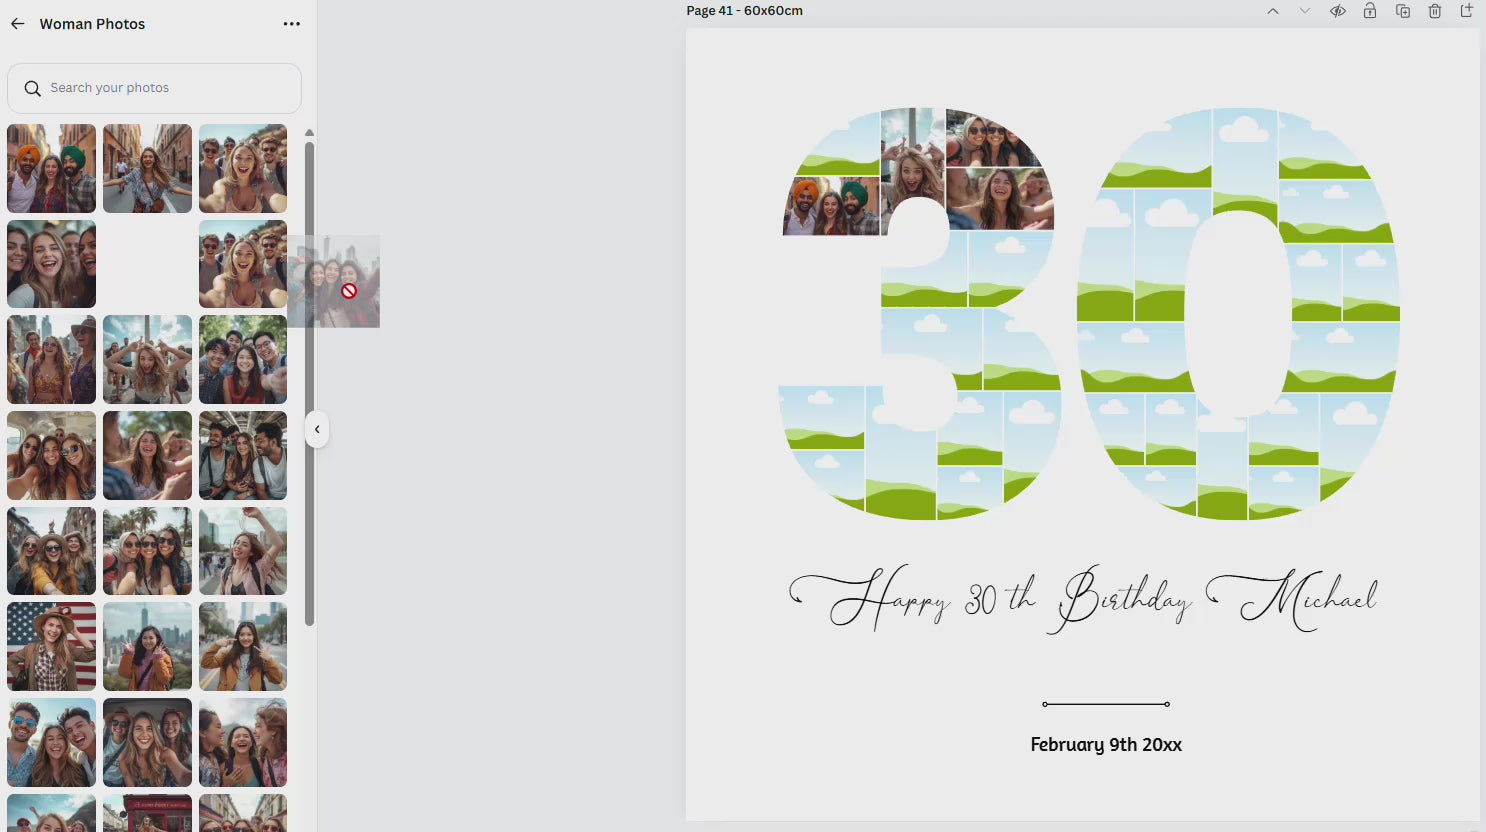1486x832 pixels.
Task: Click the search magnifier icon
Action: coord(33,88)
